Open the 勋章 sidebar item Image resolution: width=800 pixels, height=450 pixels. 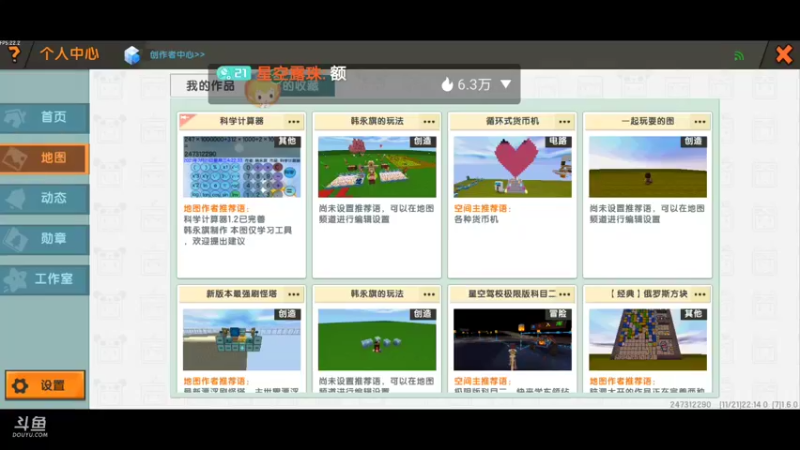(44, 239)
